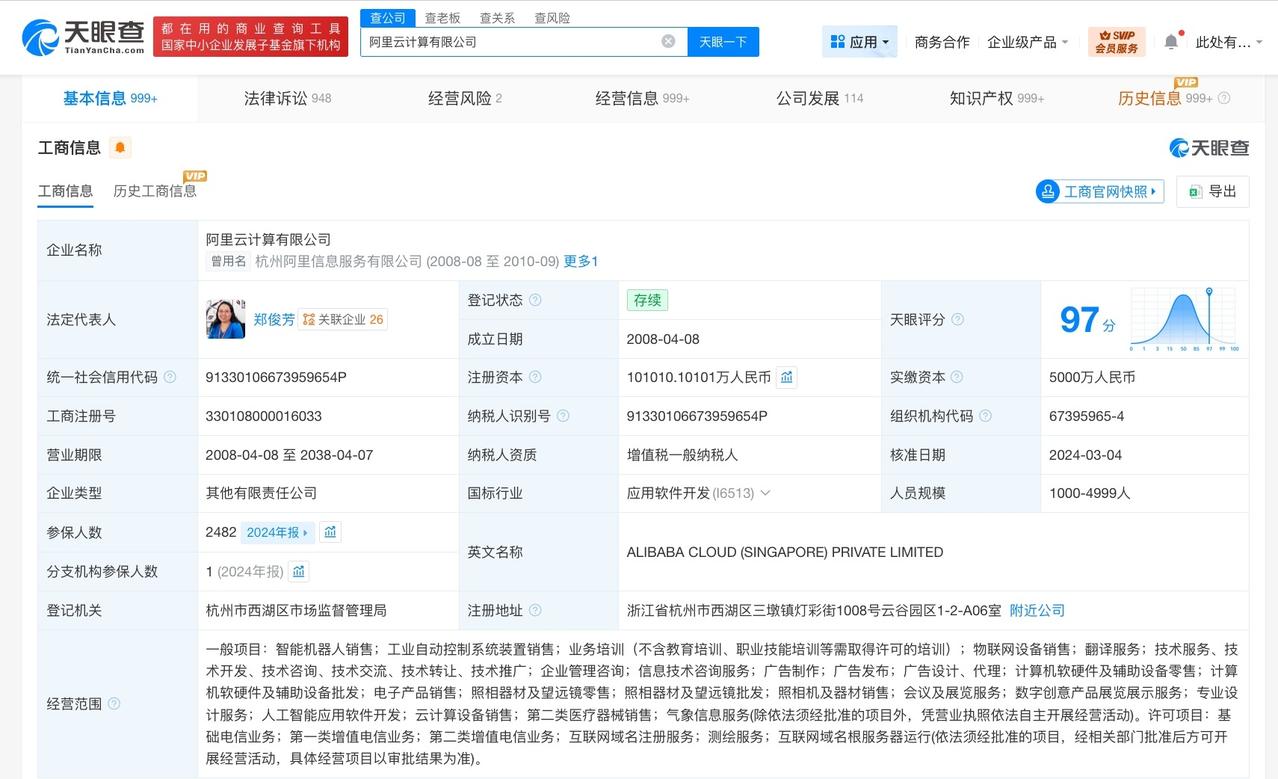Viewport: 1278px width, 779px height.
Task: Click the orange alert bell beside 工商信息
Action: click(x=120, y=148)
